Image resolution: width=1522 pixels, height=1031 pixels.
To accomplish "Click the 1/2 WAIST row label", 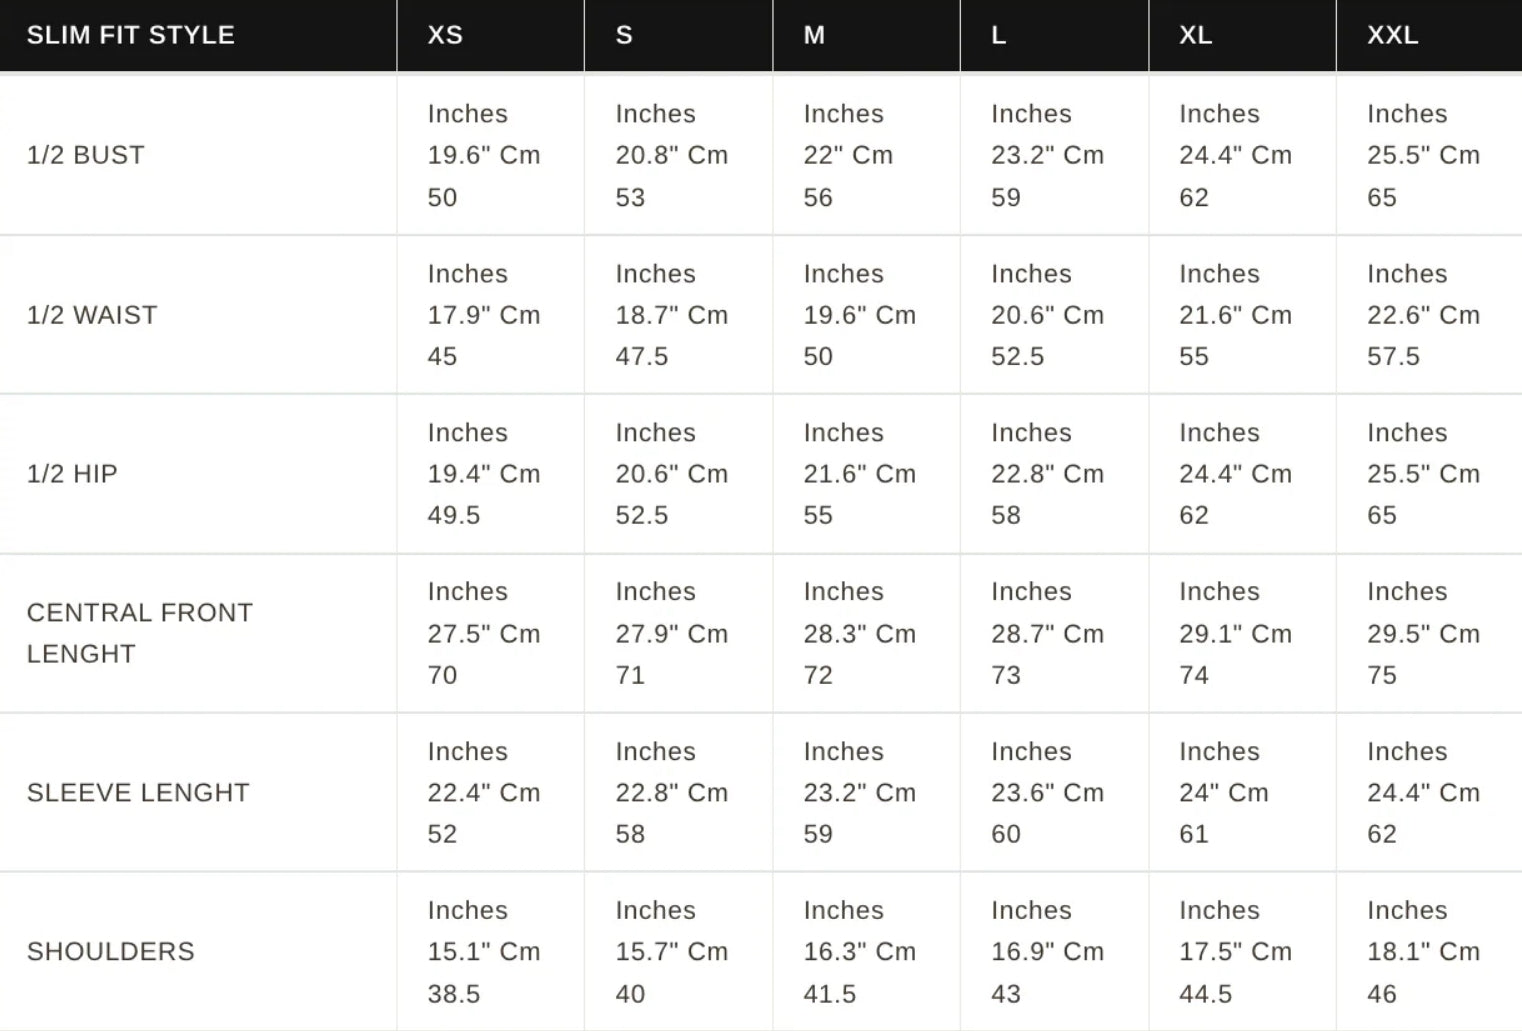I will [x=92, y=315].
